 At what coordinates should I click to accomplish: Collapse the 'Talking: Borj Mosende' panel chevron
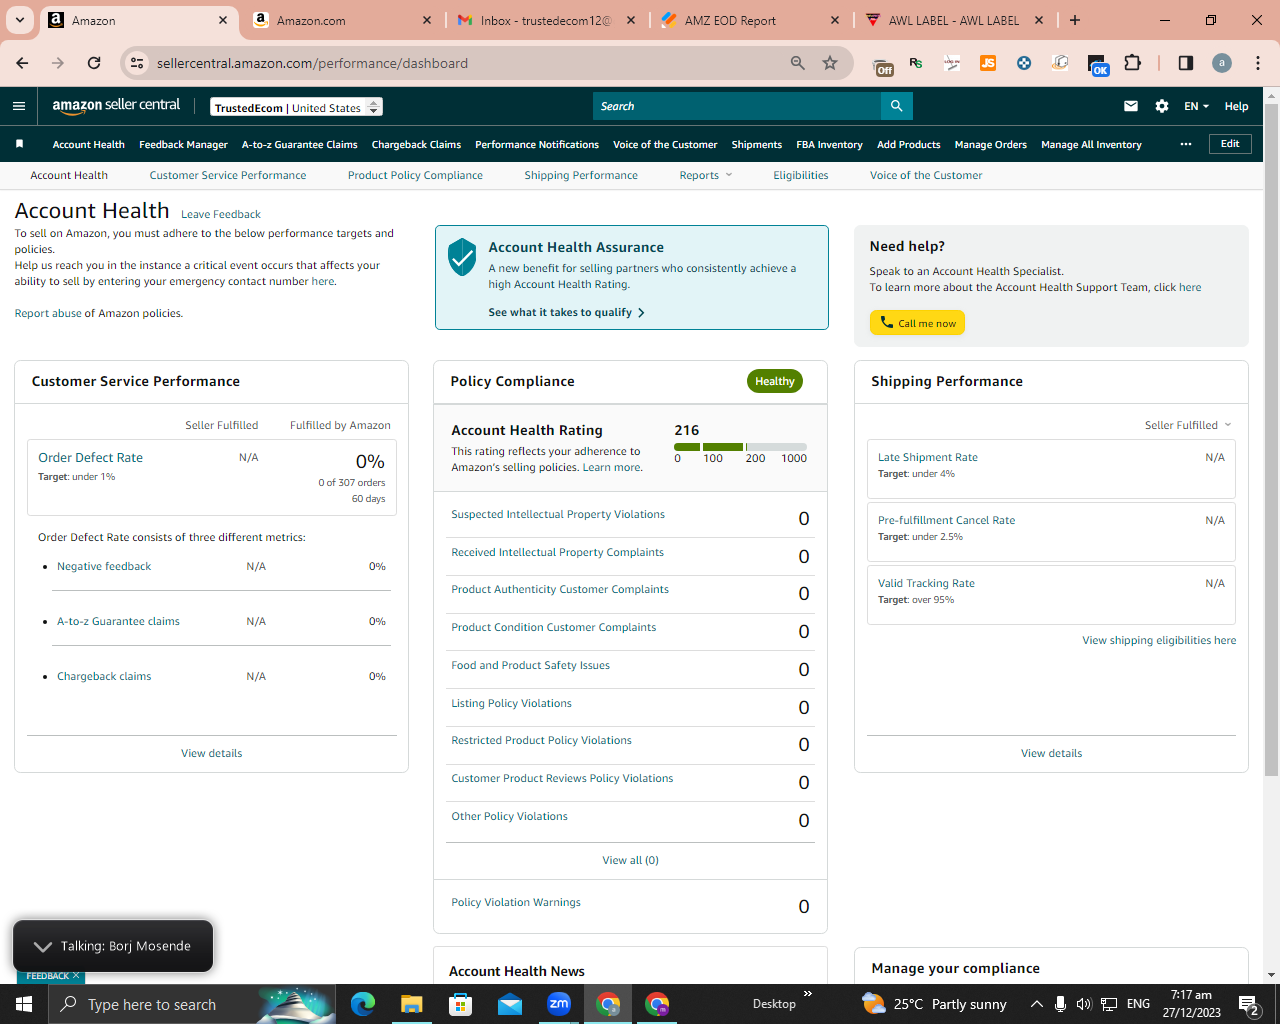click(x=42, y=946)
